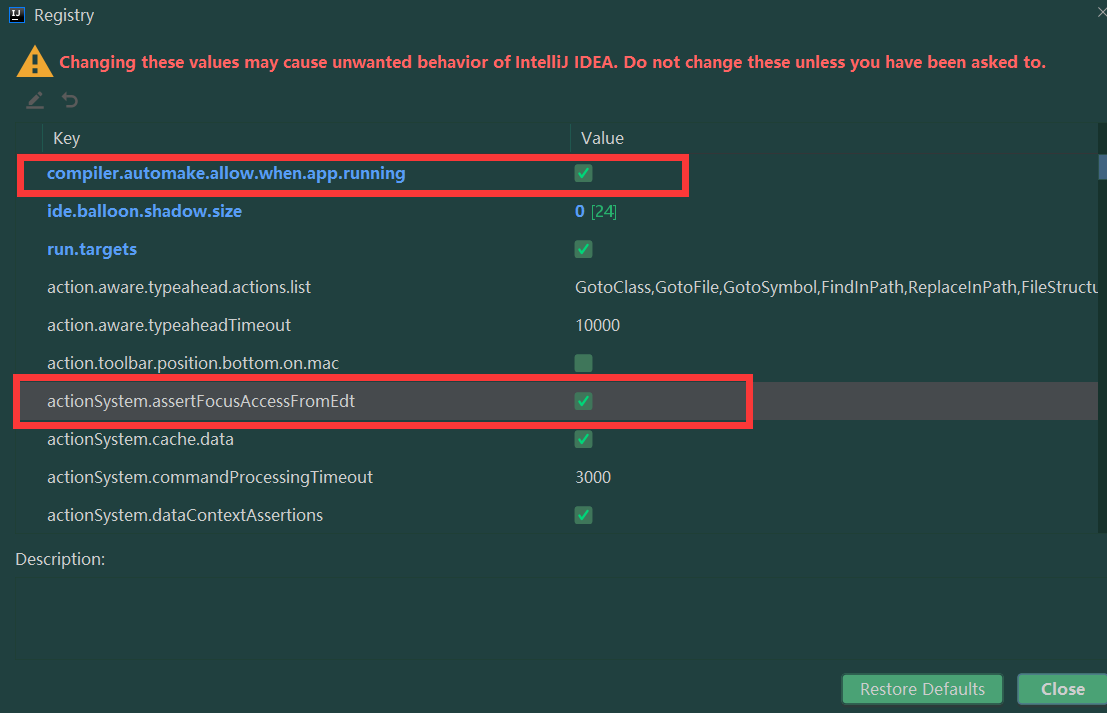Click the value 10000
The height and width of the screenshot is (713, 1107).
tap(597, 325)
